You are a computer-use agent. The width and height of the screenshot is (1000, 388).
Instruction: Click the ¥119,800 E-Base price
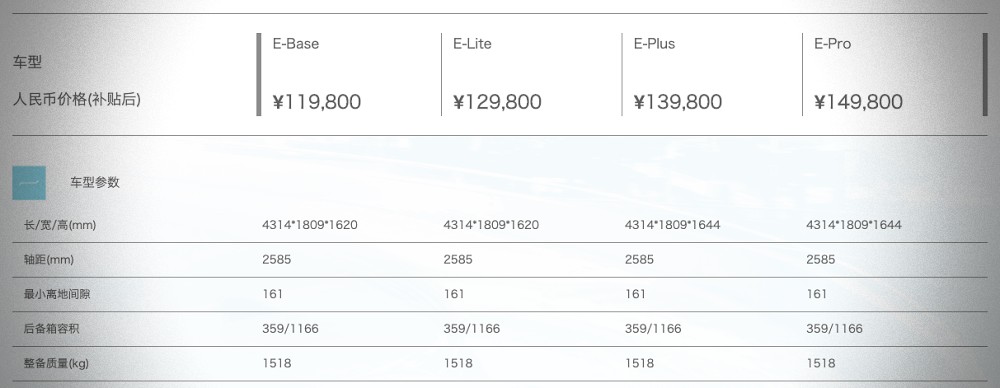[317, 102]
